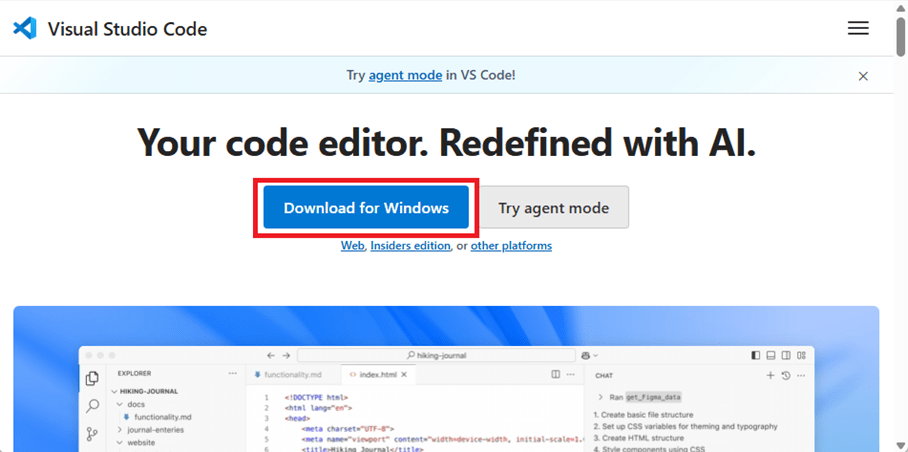Click the split editor icon
The image size is (908, 452).
click(x=556, y=375)
